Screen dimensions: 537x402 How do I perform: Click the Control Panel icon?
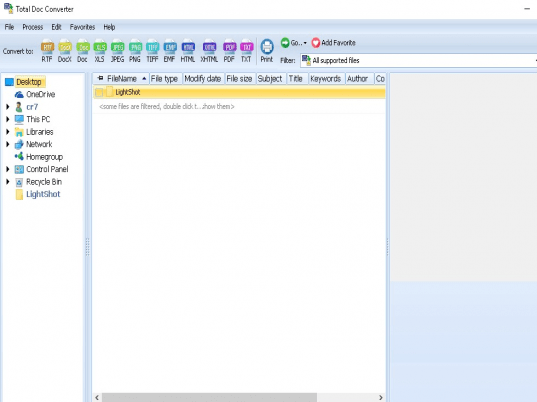[x=19, y=169]
